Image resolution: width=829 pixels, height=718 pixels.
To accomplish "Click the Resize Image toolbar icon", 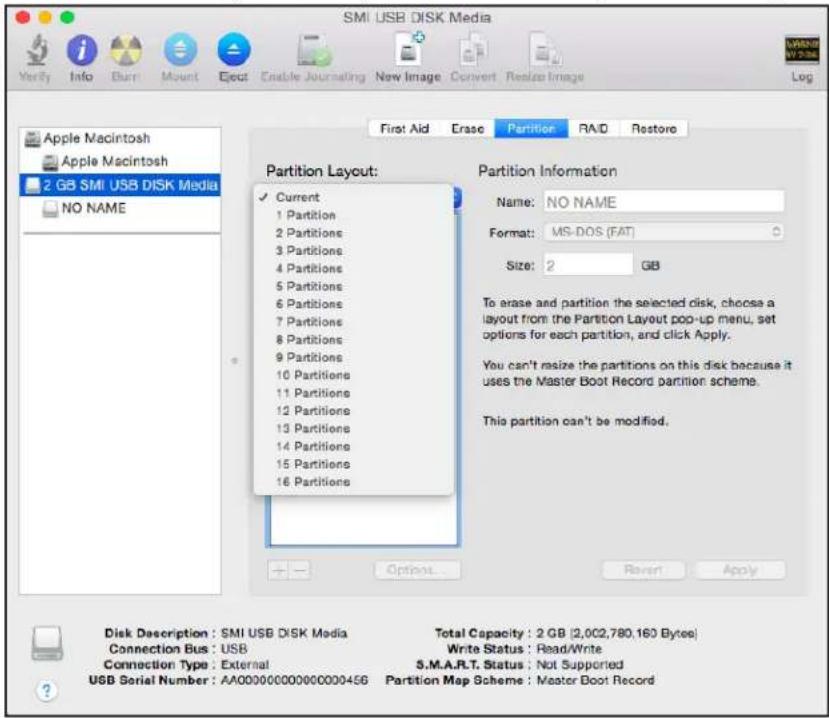I will (545, 50).
